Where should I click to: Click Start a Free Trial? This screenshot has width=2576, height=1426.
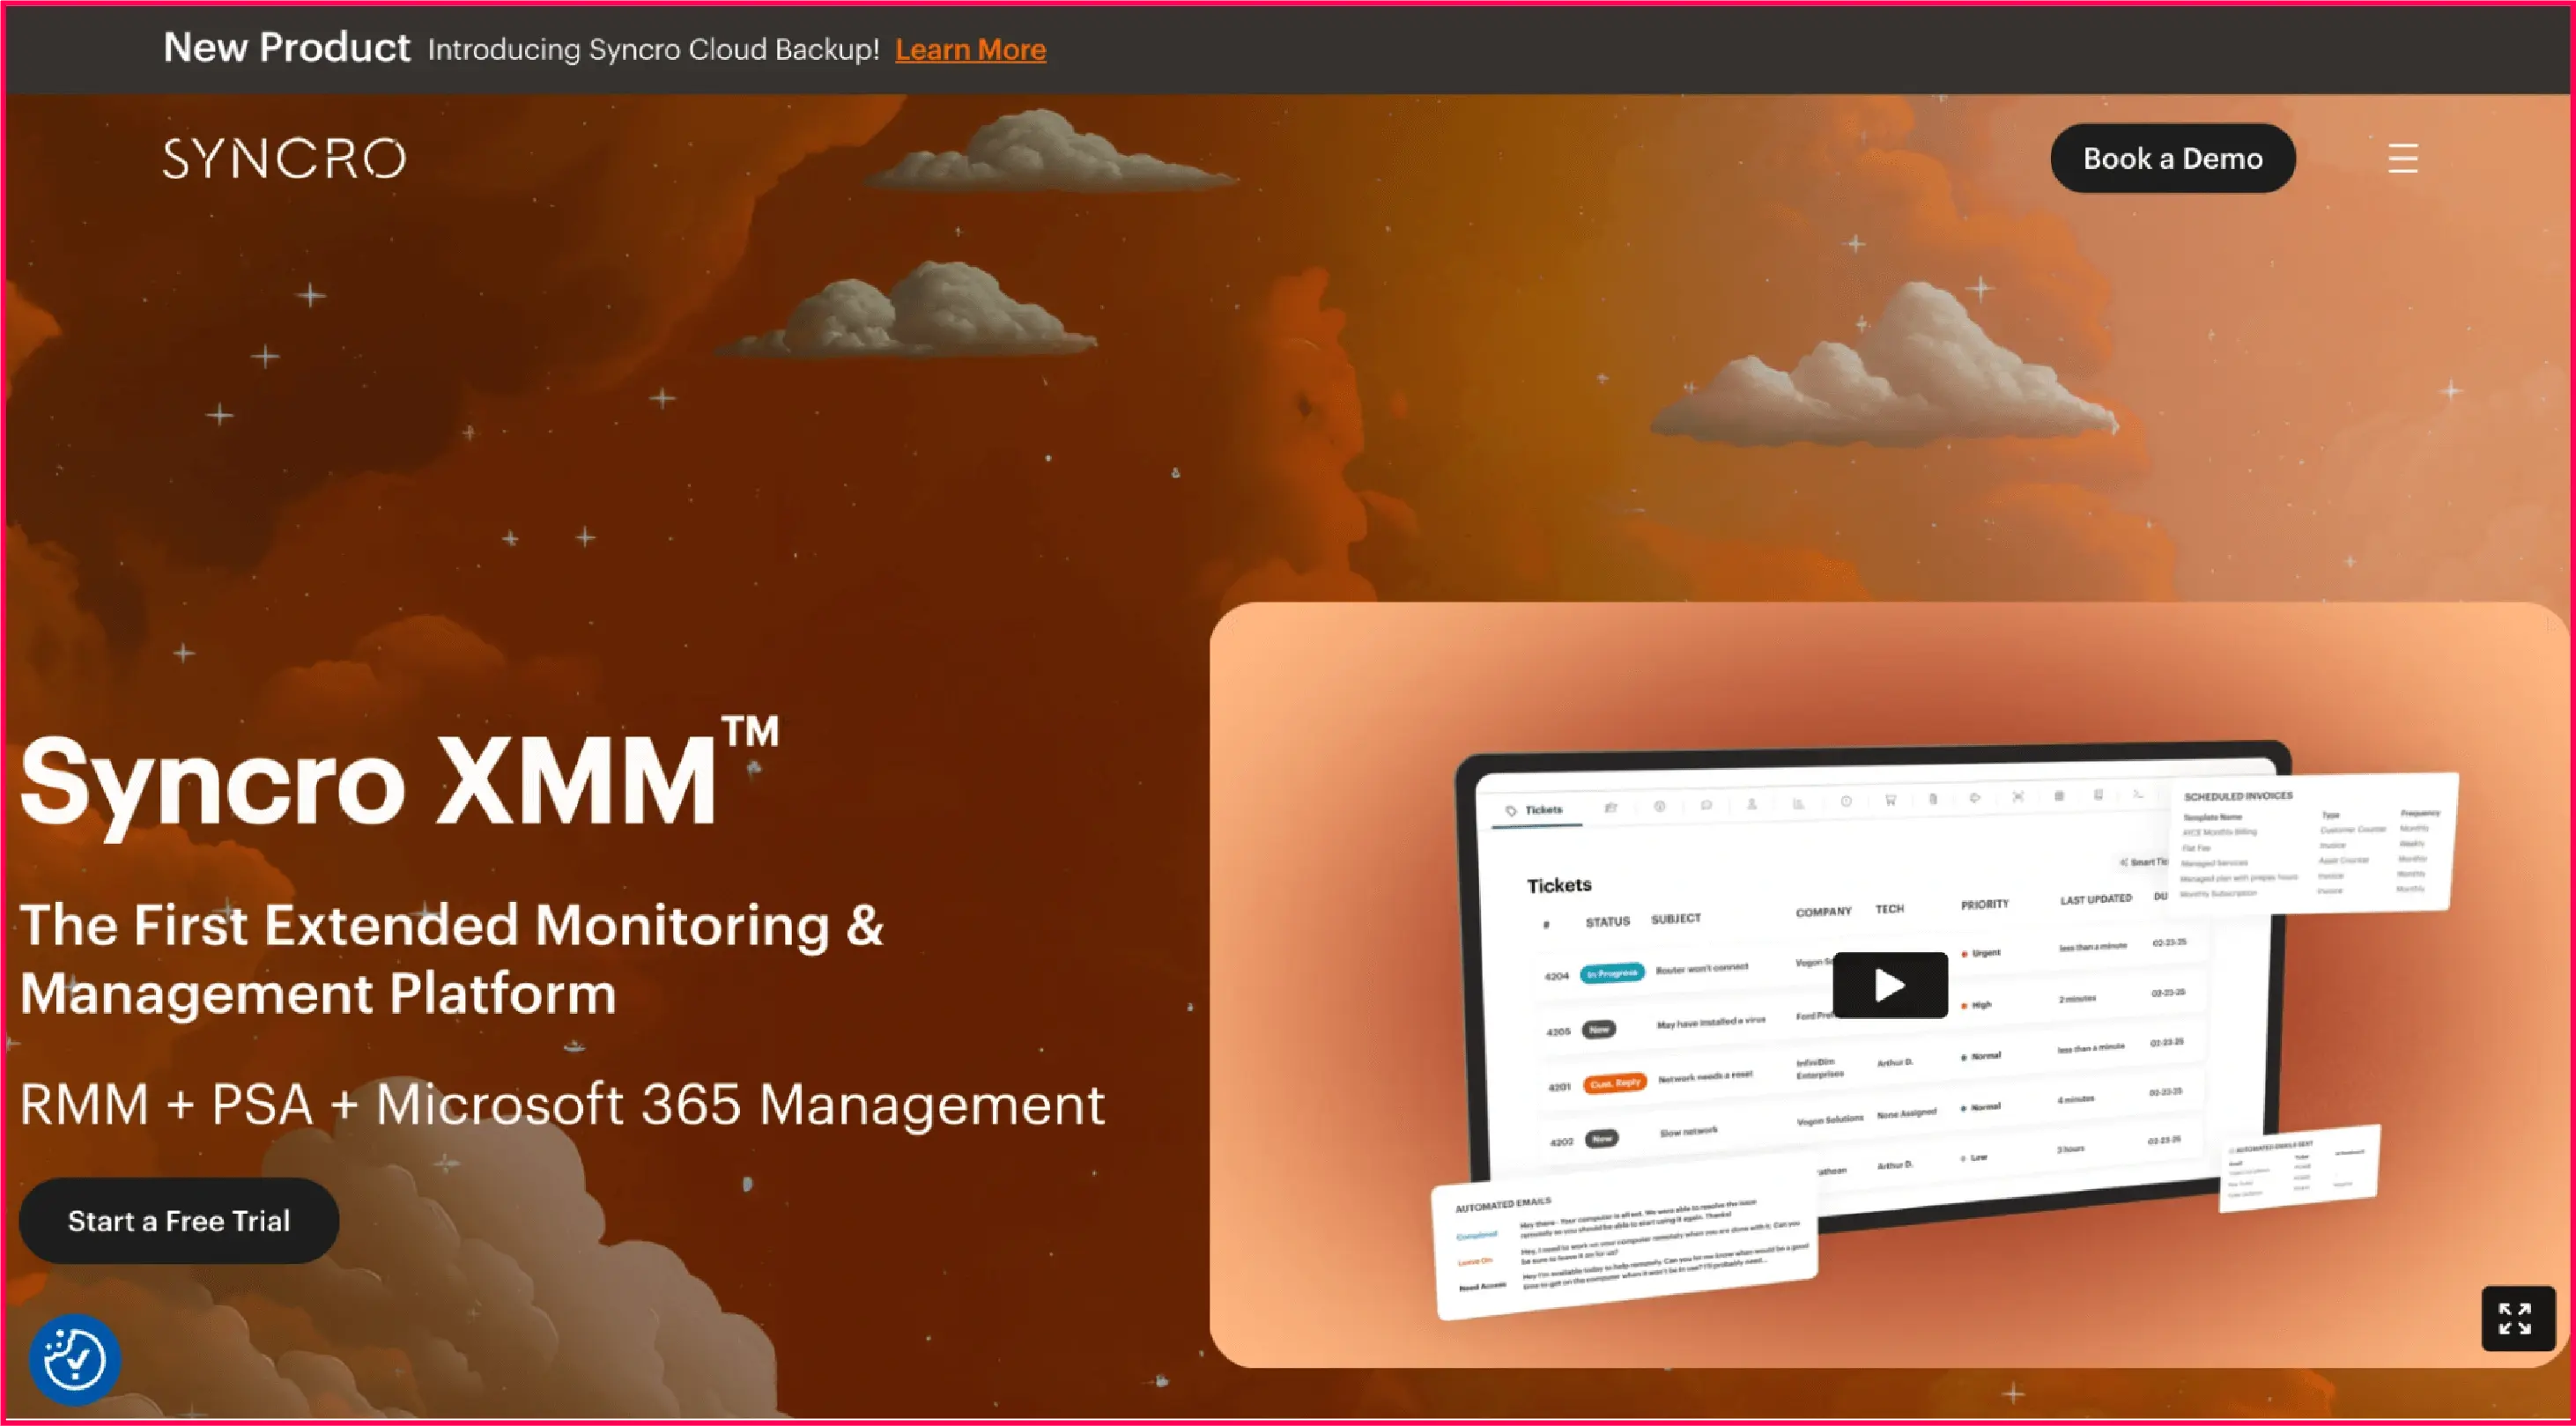point(179,1220)
